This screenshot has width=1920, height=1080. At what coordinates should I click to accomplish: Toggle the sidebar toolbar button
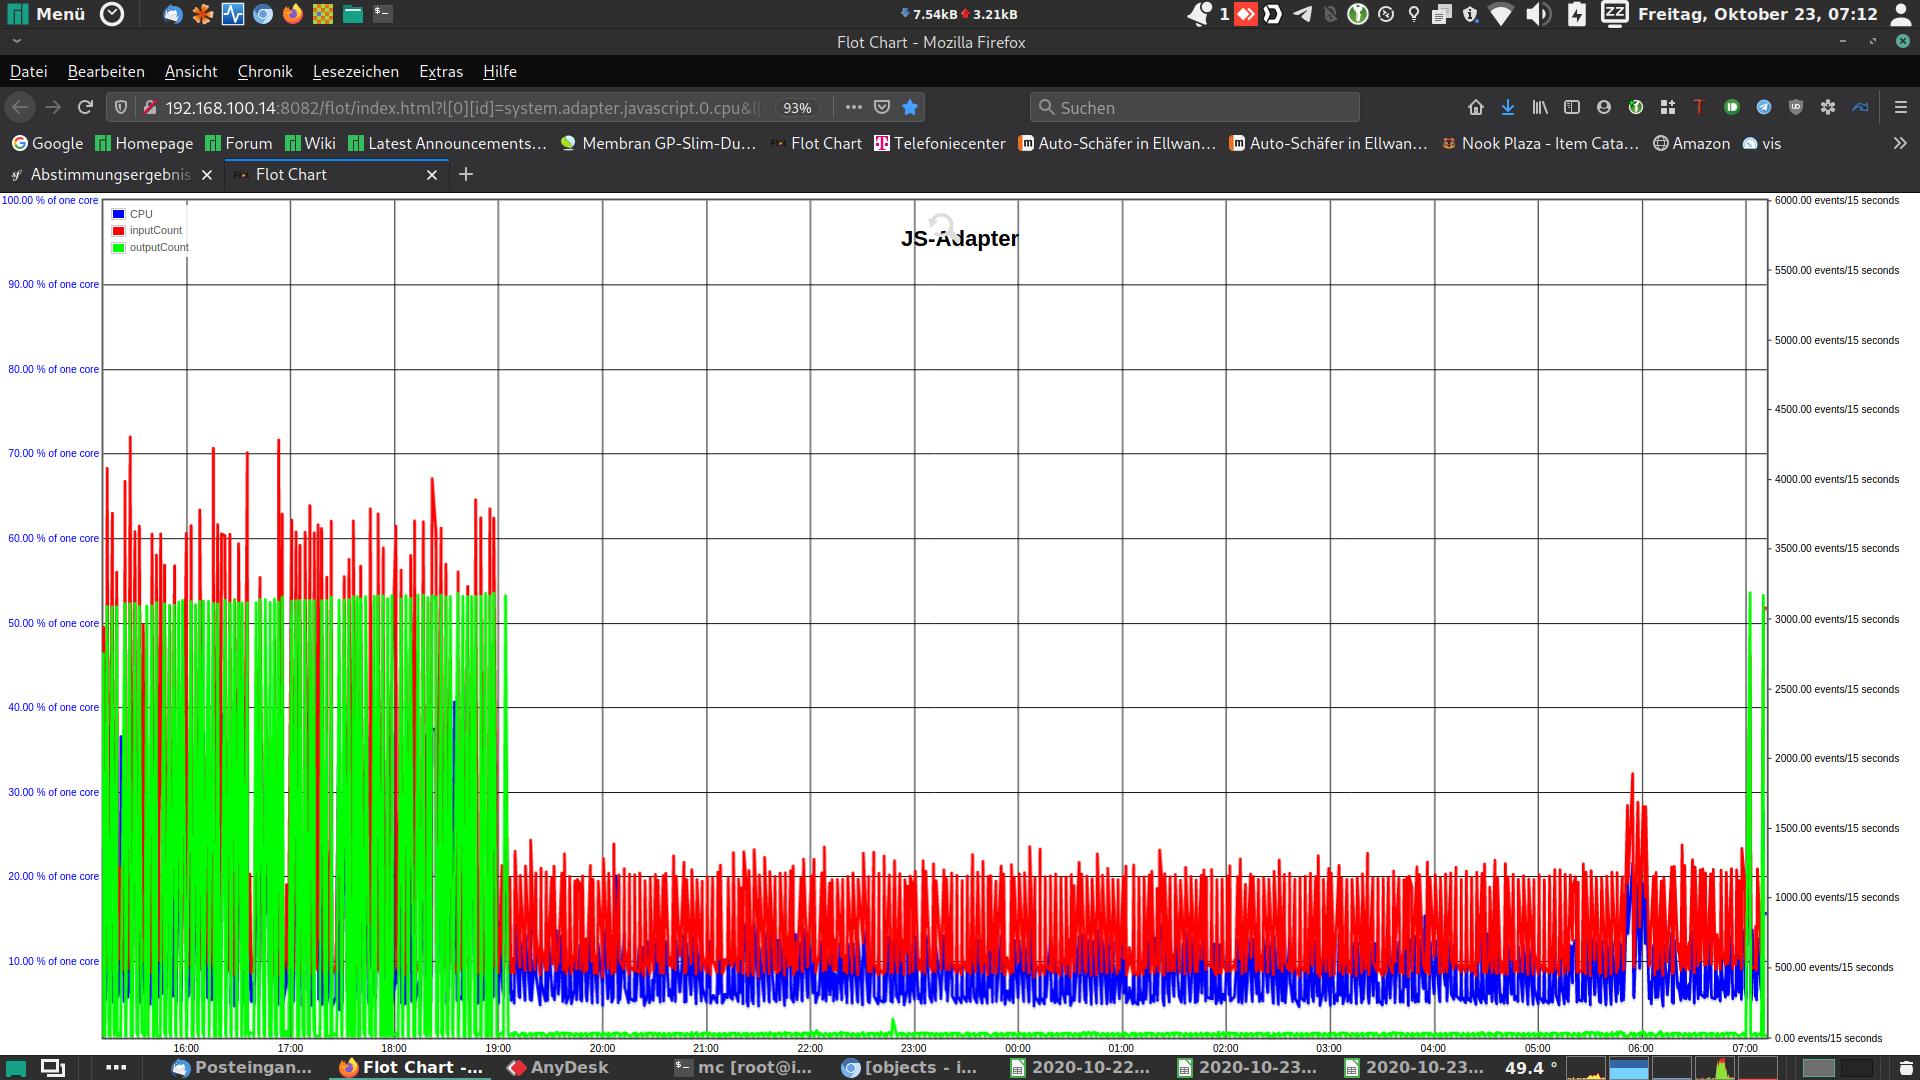pos(1572,107)
